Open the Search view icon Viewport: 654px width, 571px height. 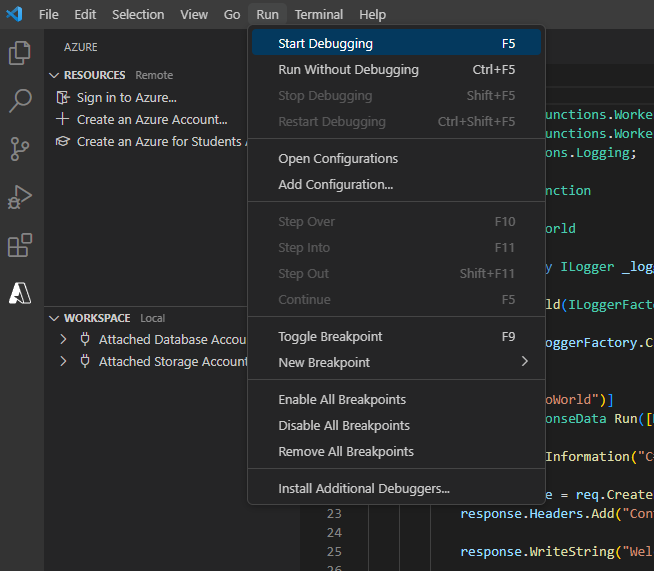click(20, 101)
